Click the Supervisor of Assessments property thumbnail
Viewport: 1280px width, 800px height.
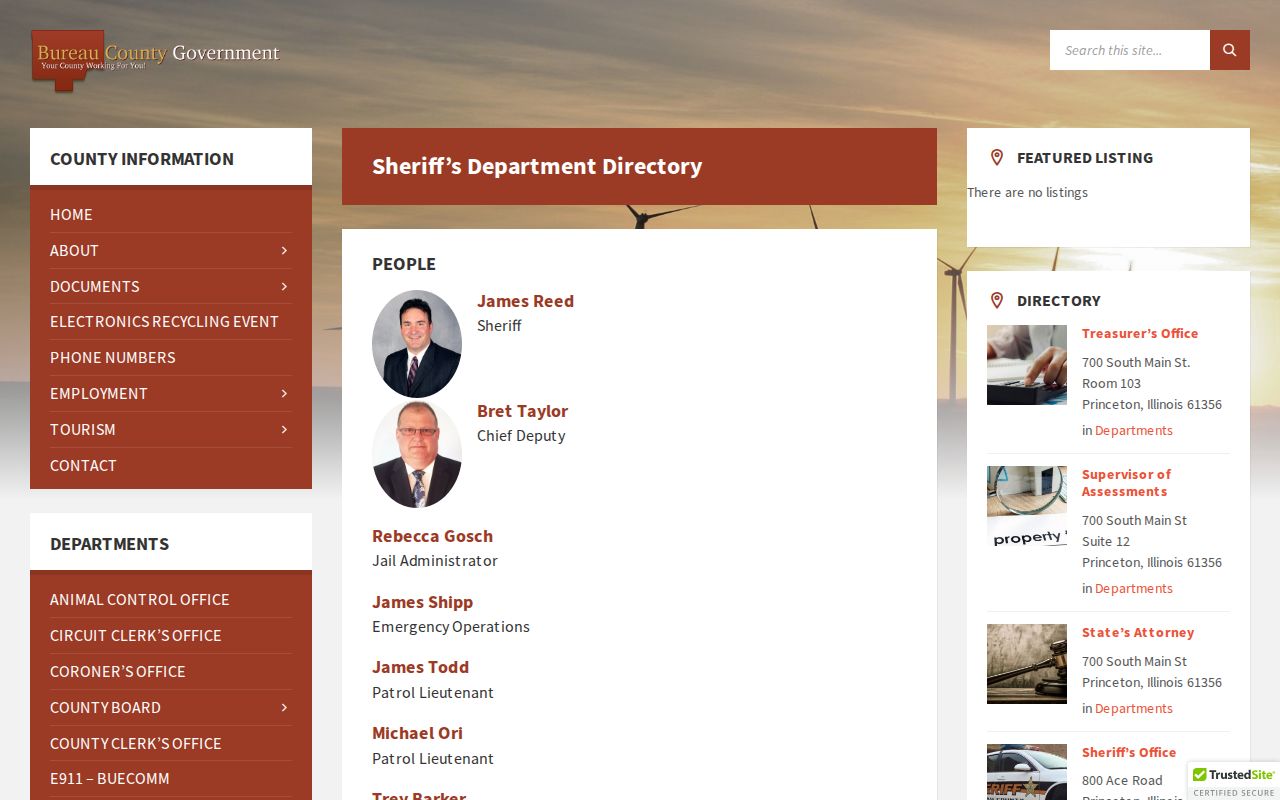(x=1027, y=506)
